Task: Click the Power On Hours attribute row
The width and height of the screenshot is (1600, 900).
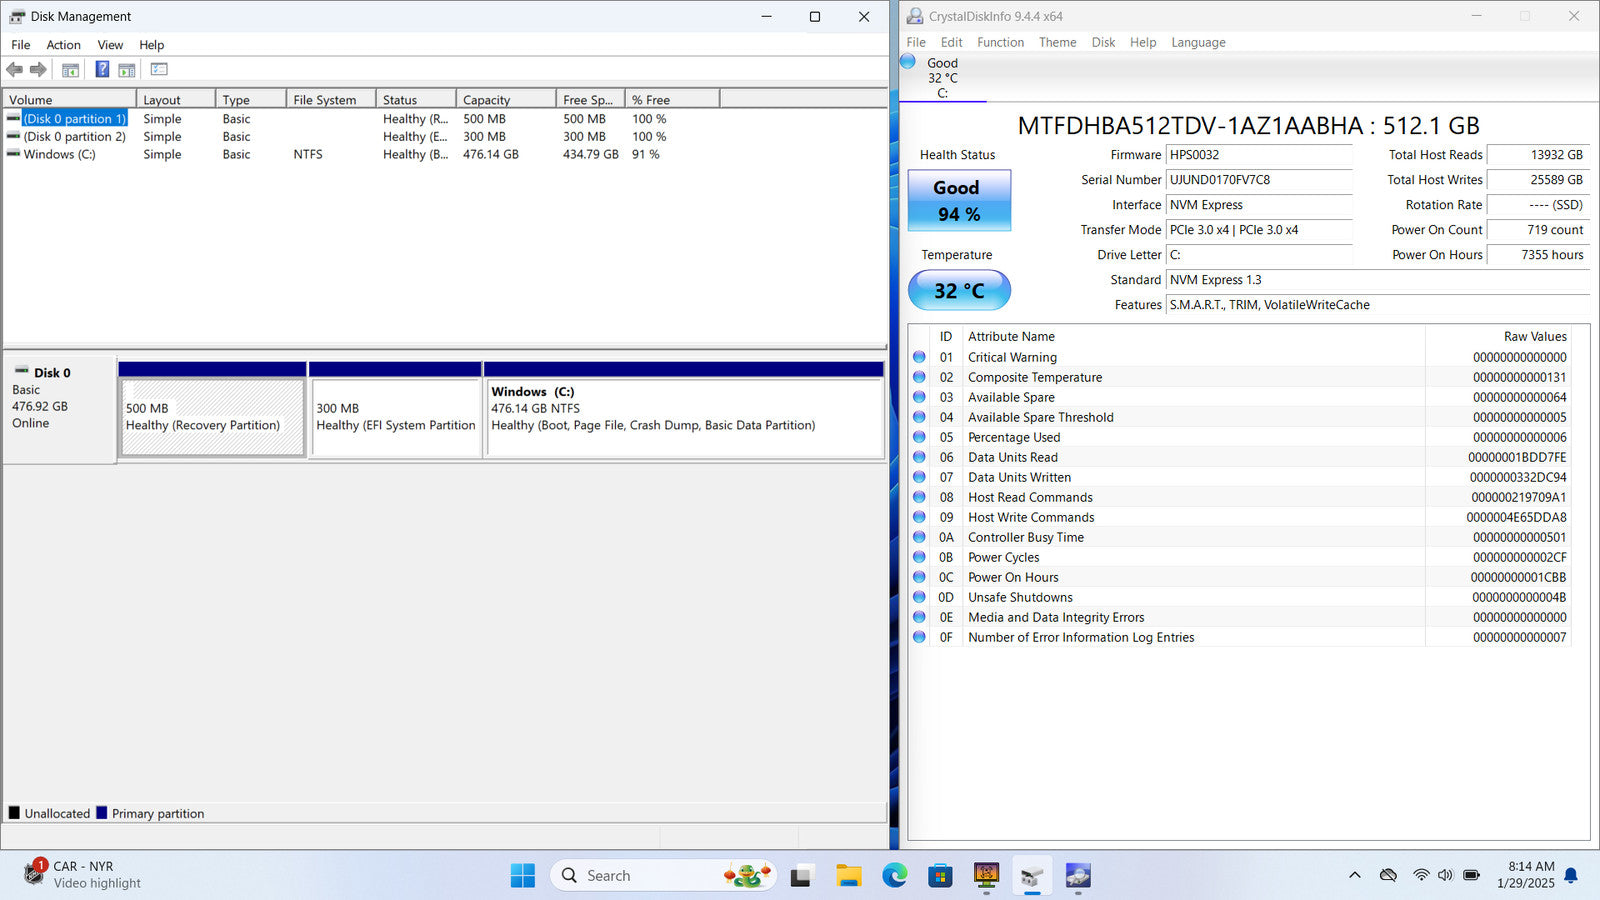Action: [x=1240, y=577]
